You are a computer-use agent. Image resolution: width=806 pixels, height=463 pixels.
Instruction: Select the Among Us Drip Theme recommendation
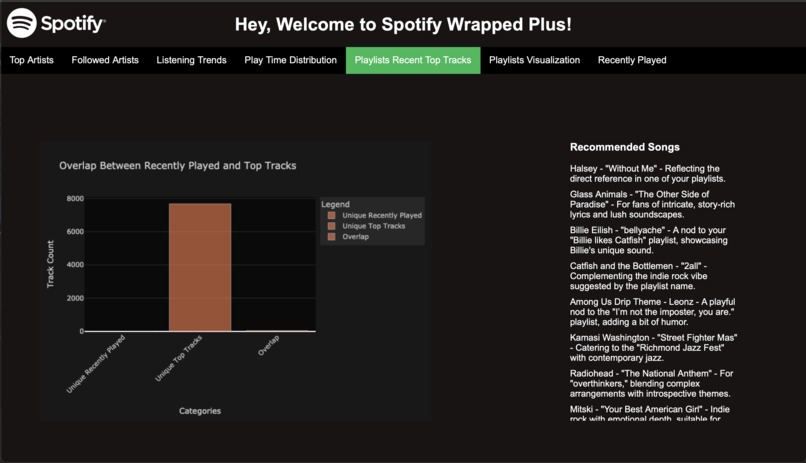click(652, 312)
